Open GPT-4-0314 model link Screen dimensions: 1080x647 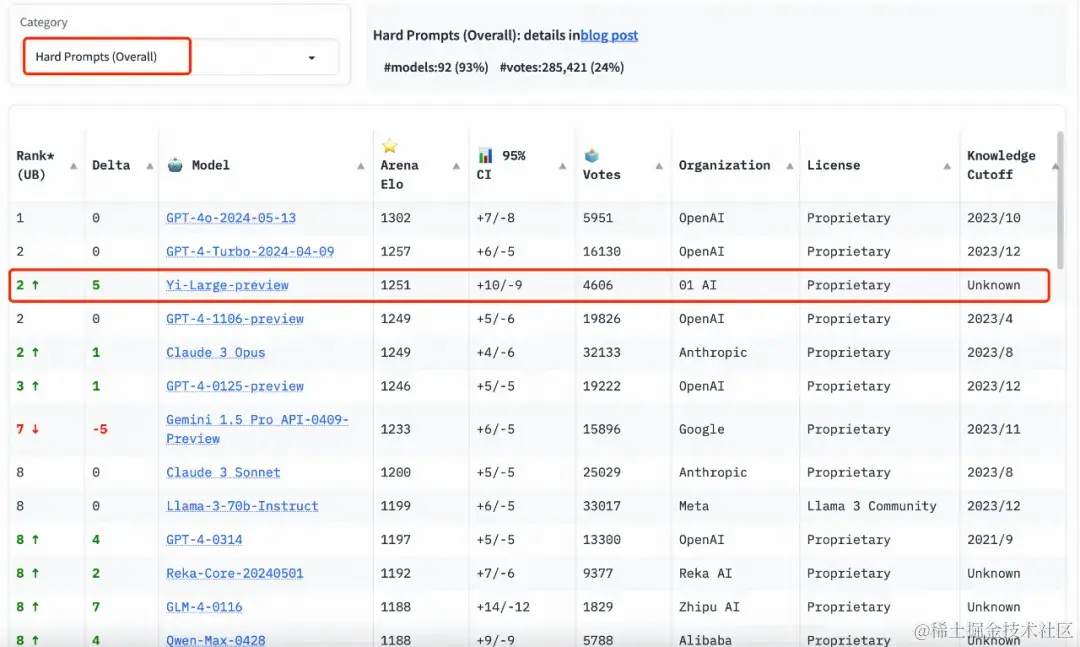pos(204,540)
